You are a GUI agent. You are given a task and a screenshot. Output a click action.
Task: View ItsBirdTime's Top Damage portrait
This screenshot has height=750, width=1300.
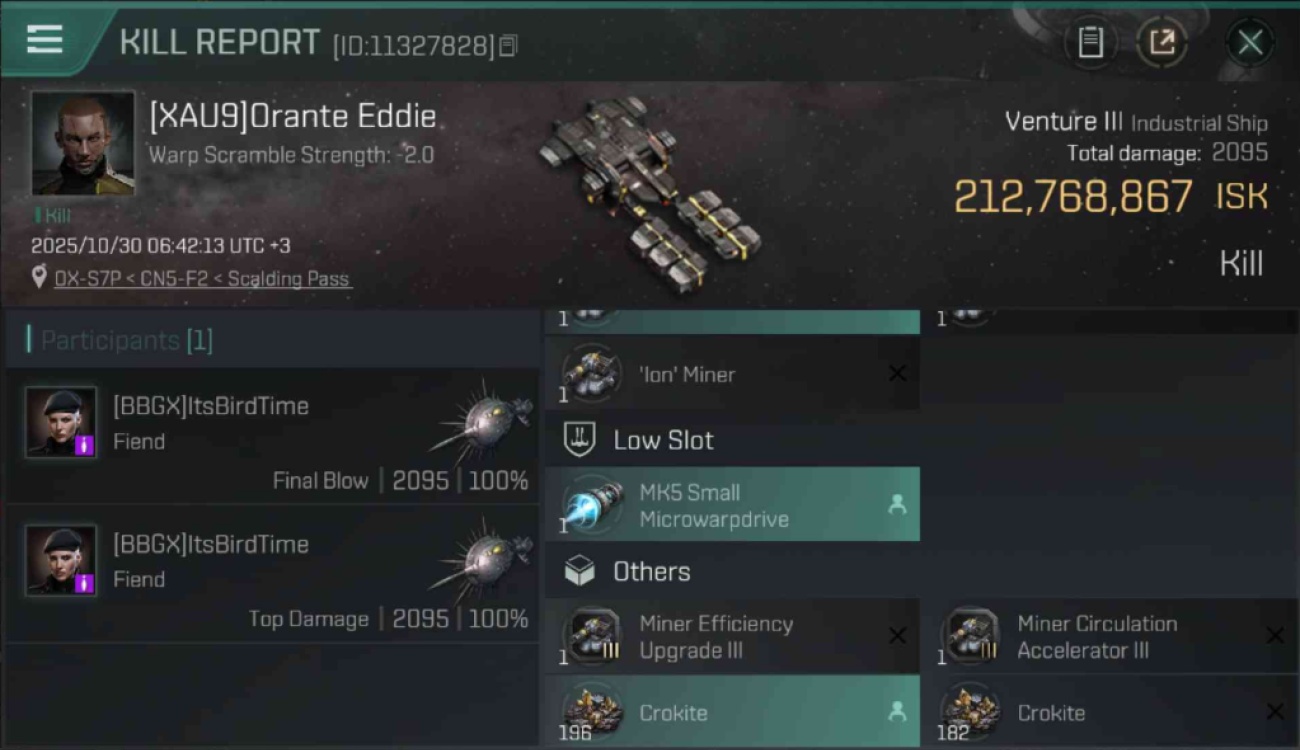(x=61, y=560)
